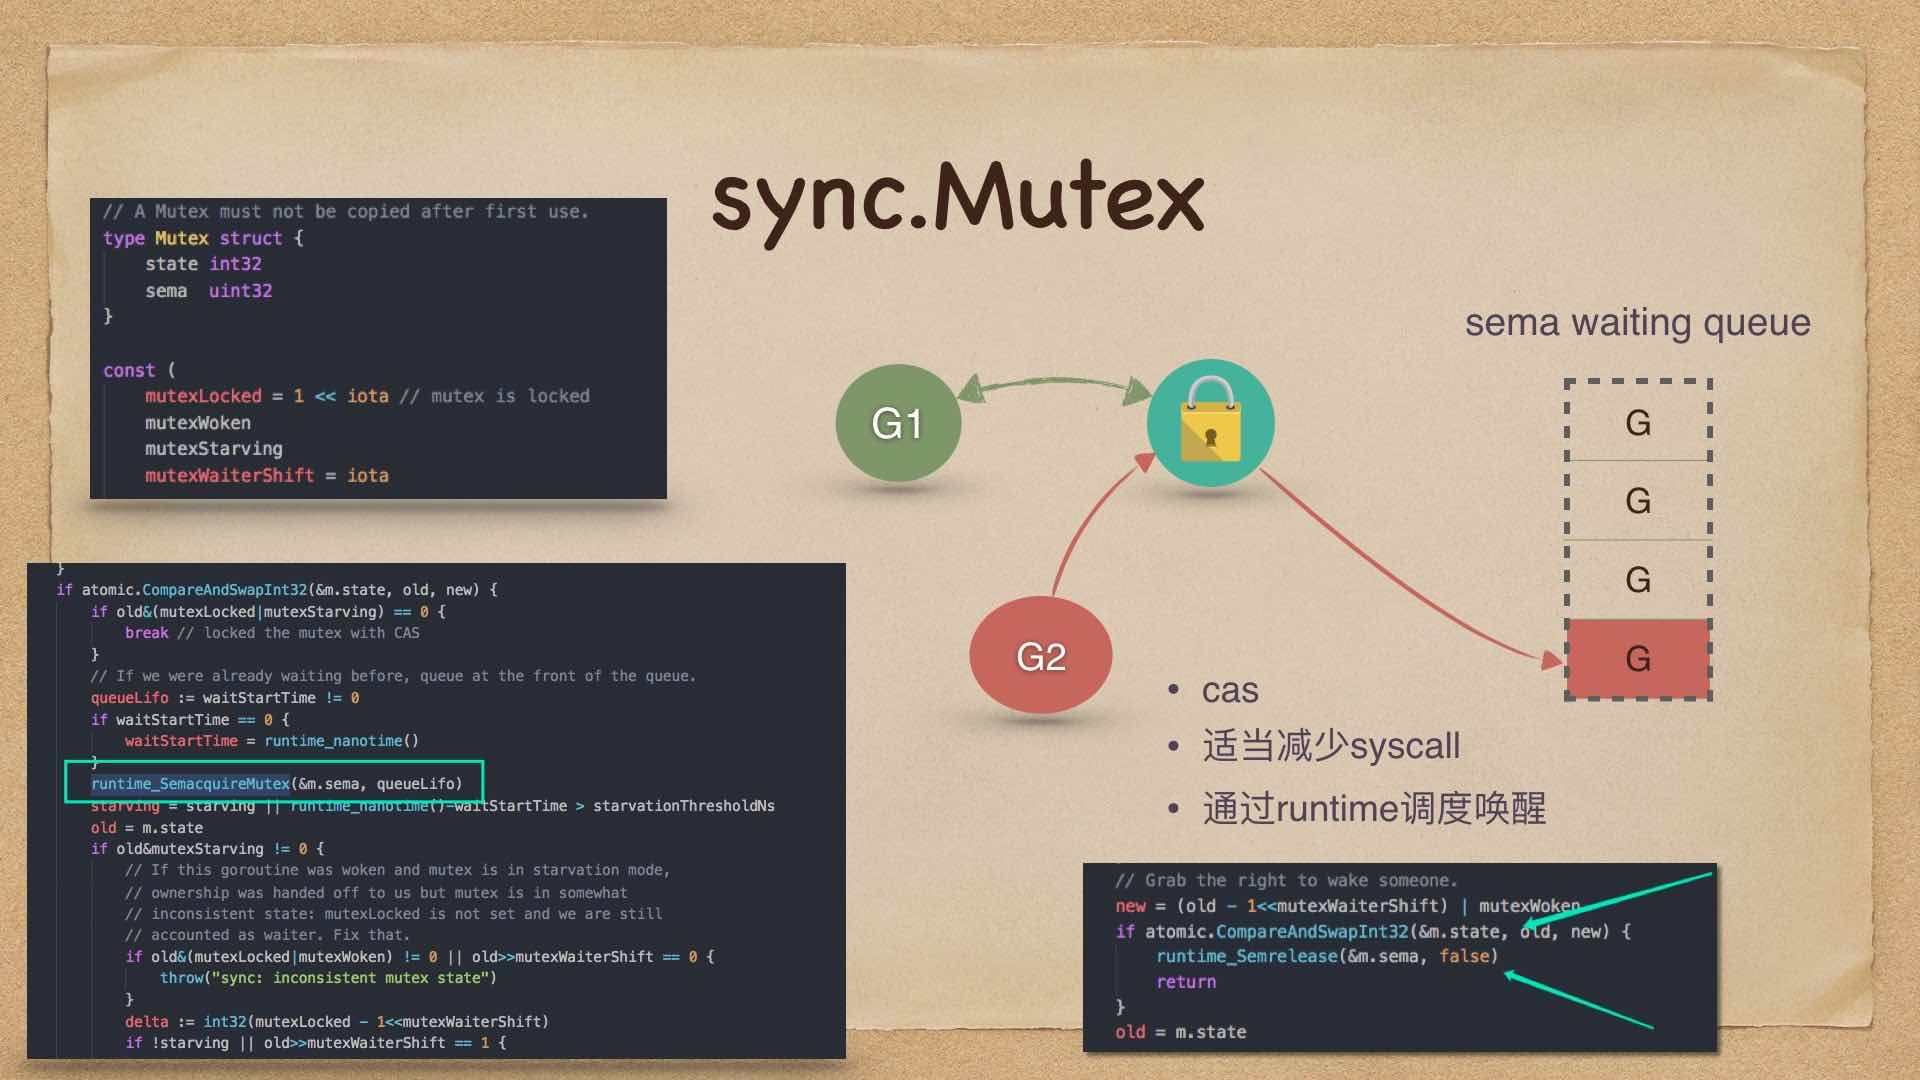Click runtime_Semrelease in bottom-right code

click(1246, 956)
